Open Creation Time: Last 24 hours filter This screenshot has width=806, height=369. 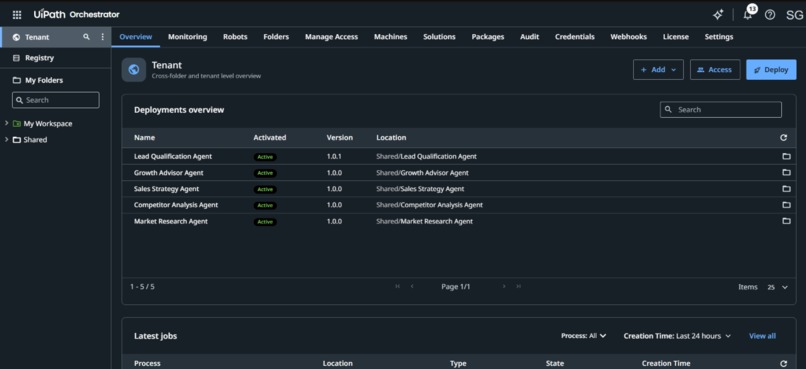coord(677,336)
